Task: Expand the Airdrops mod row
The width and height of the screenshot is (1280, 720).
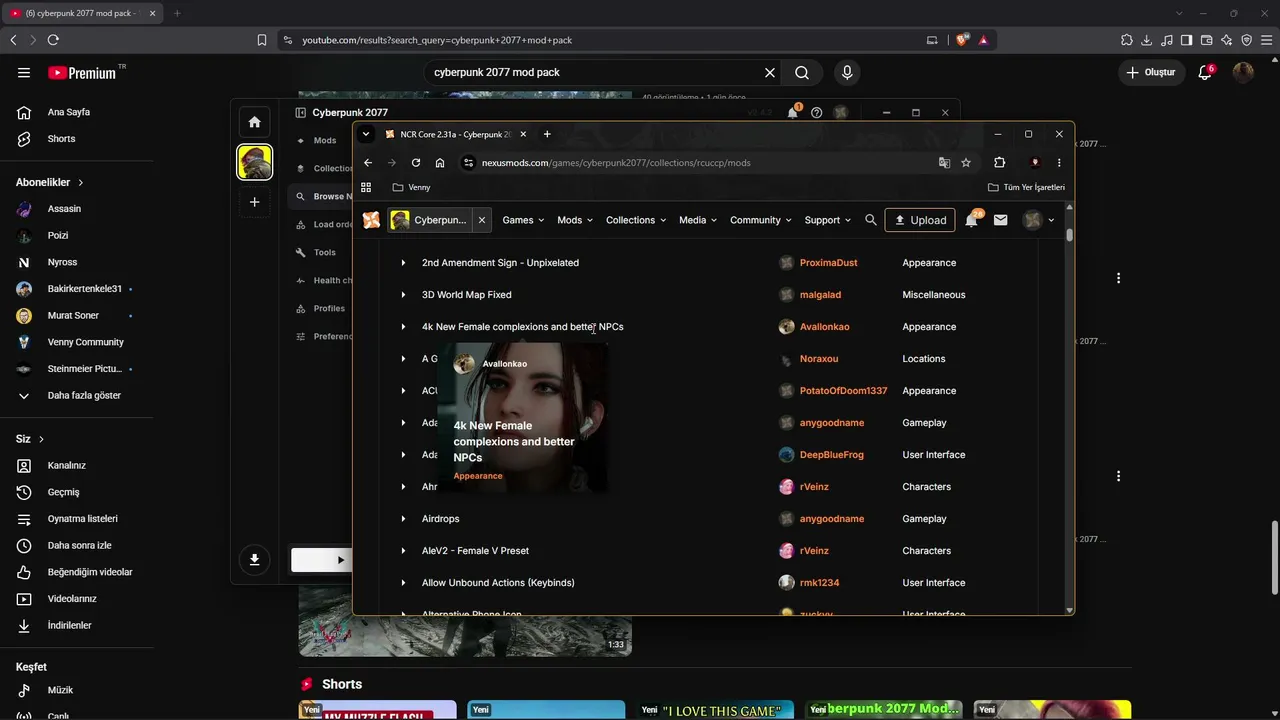Action: click(x=403, y=519)
